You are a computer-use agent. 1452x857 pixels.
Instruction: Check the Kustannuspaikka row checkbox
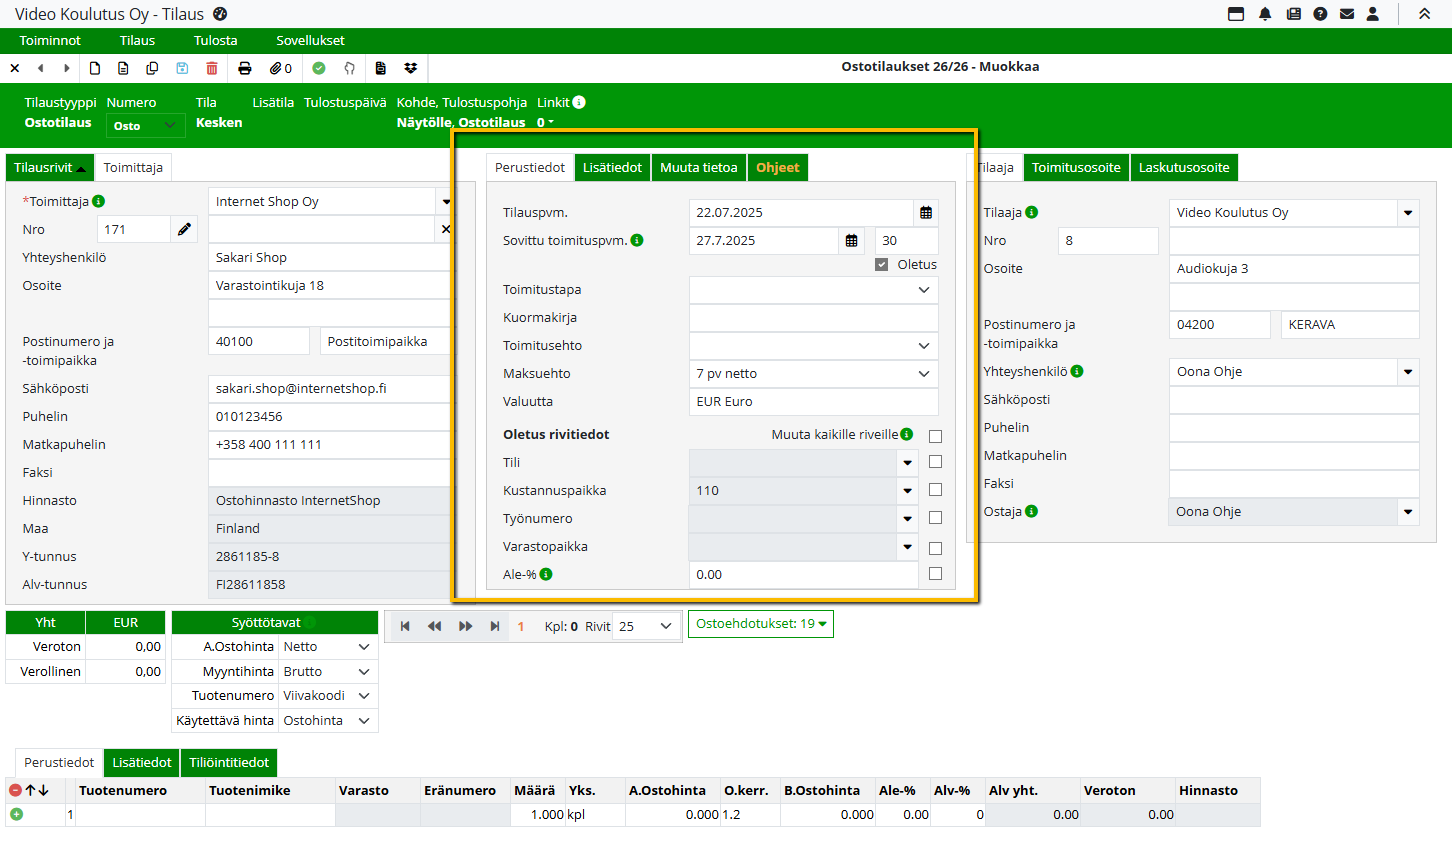[x=935, y=490]
